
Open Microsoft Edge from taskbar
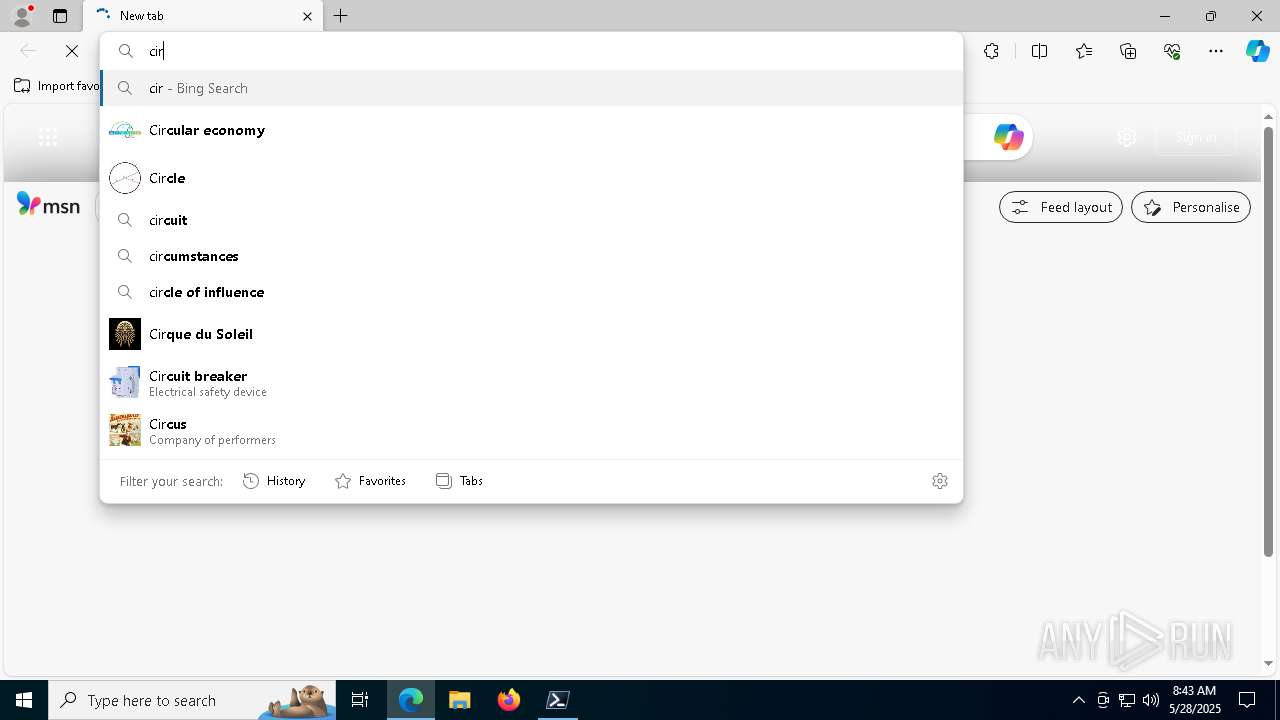[x=411, y=700]
